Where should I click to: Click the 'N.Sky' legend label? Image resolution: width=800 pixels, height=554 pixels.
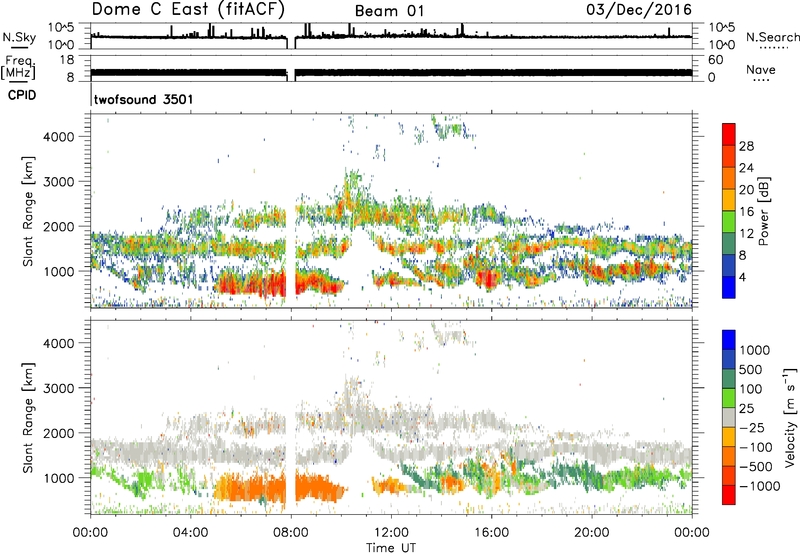point(19,38)
